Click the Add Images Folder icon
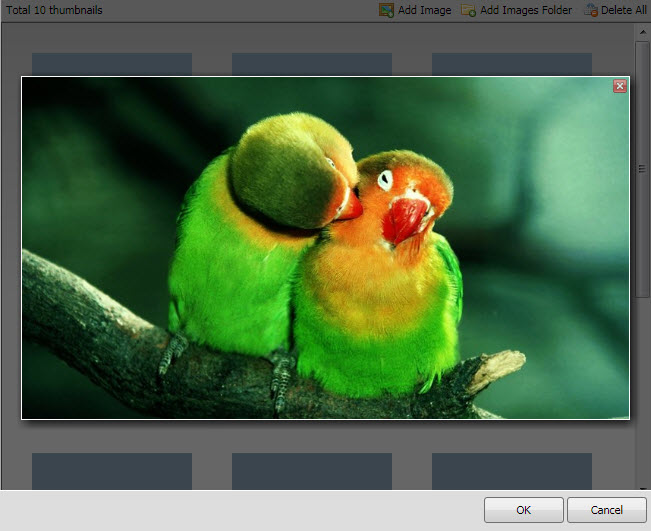 click(x=468, y=10)
